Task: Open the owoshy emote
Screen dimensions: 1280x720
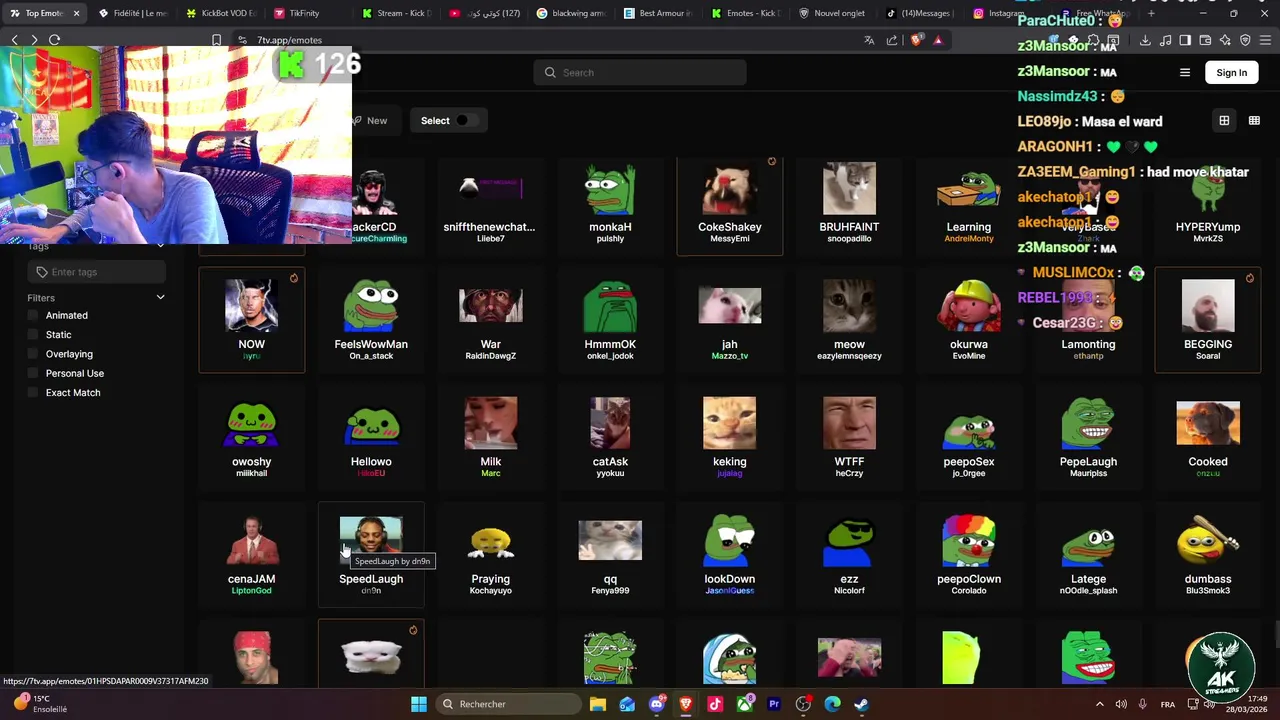Action: [252, 438]
